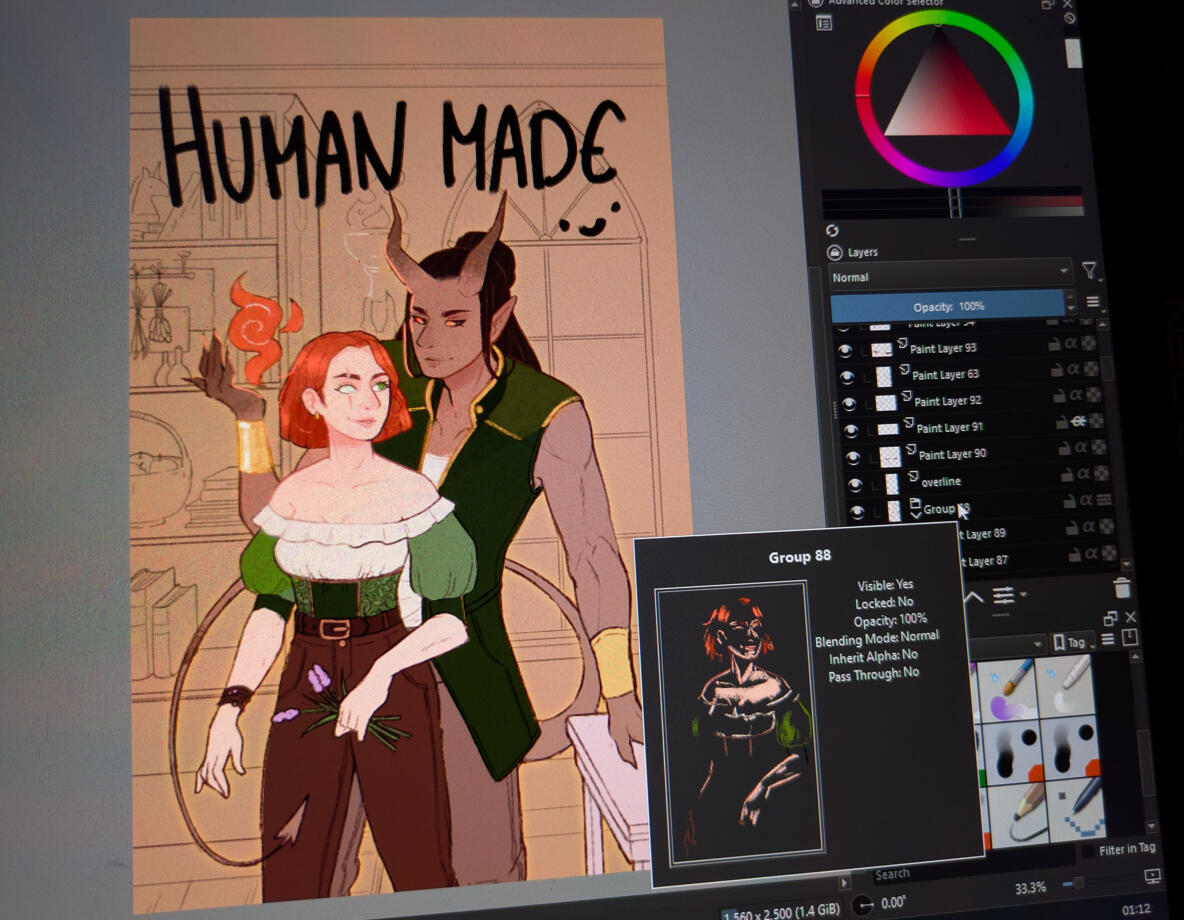This screenshot has height=920, width=1184.
Task: Open the Advanced Color Selector settings icon
Action: (x=824, y=23)
